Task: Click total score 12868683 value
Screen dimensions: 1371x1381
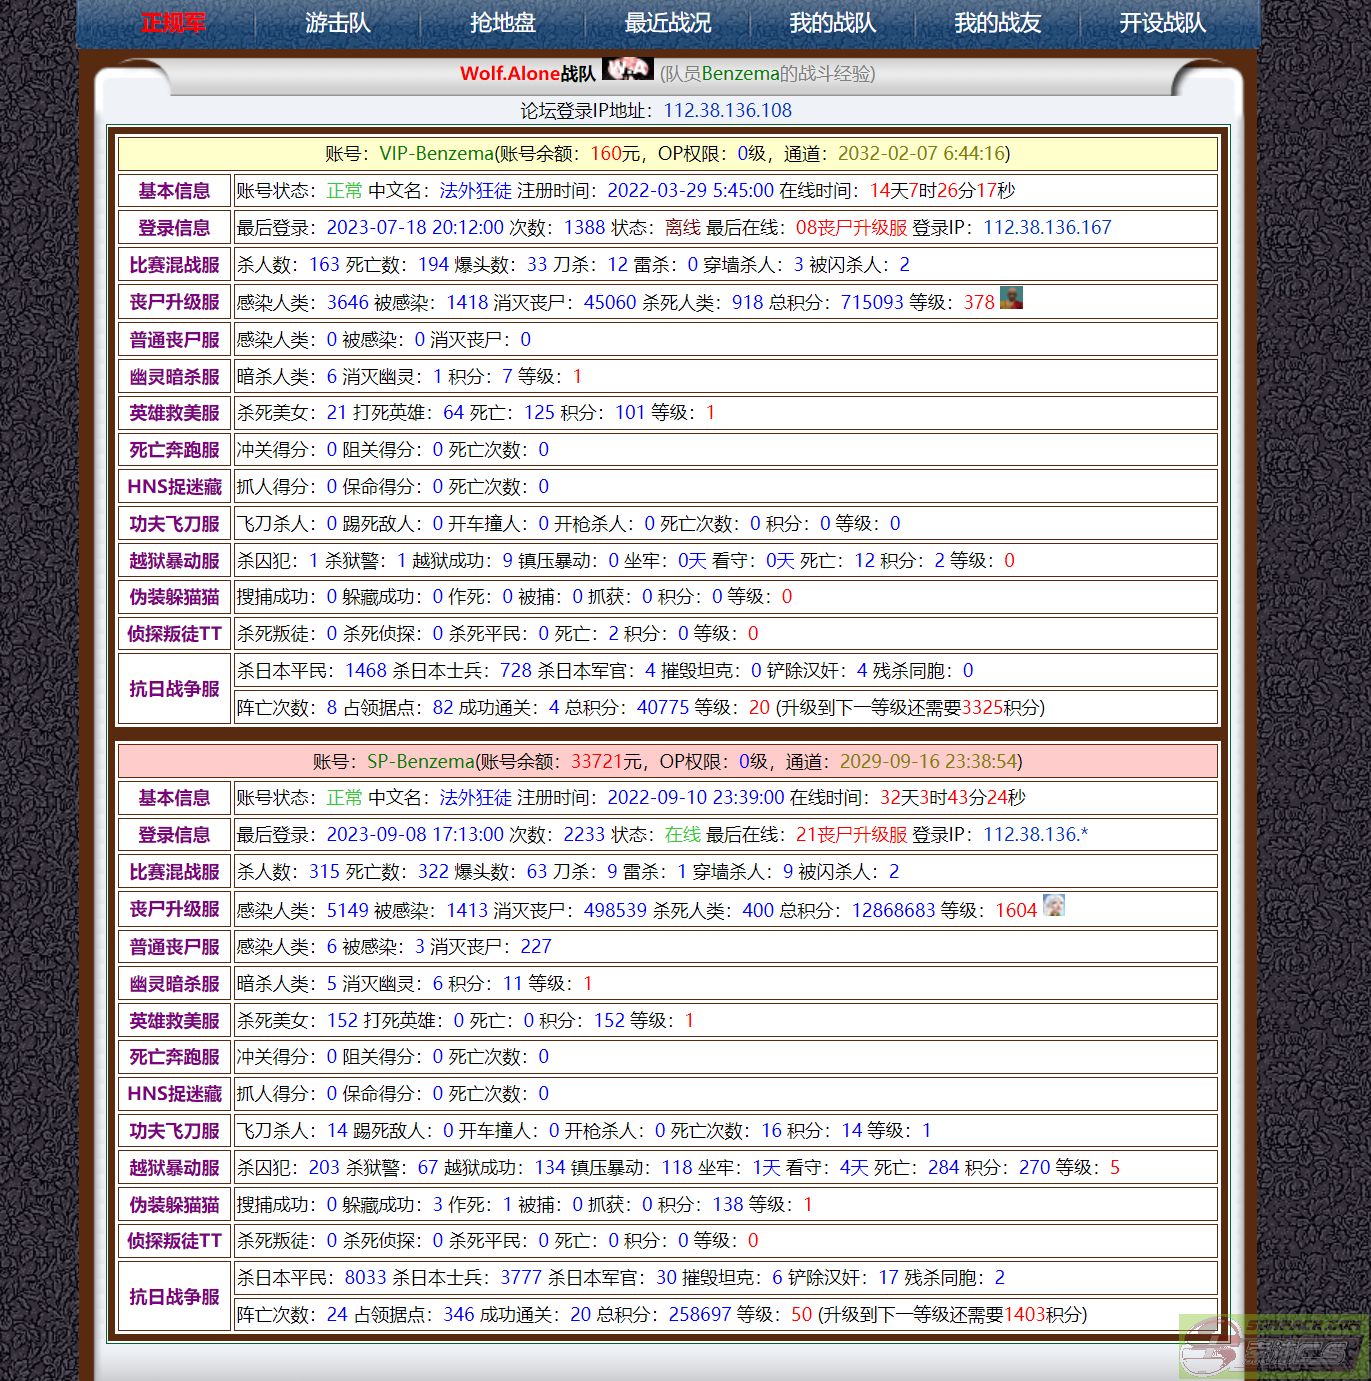Action: [893, 910]
